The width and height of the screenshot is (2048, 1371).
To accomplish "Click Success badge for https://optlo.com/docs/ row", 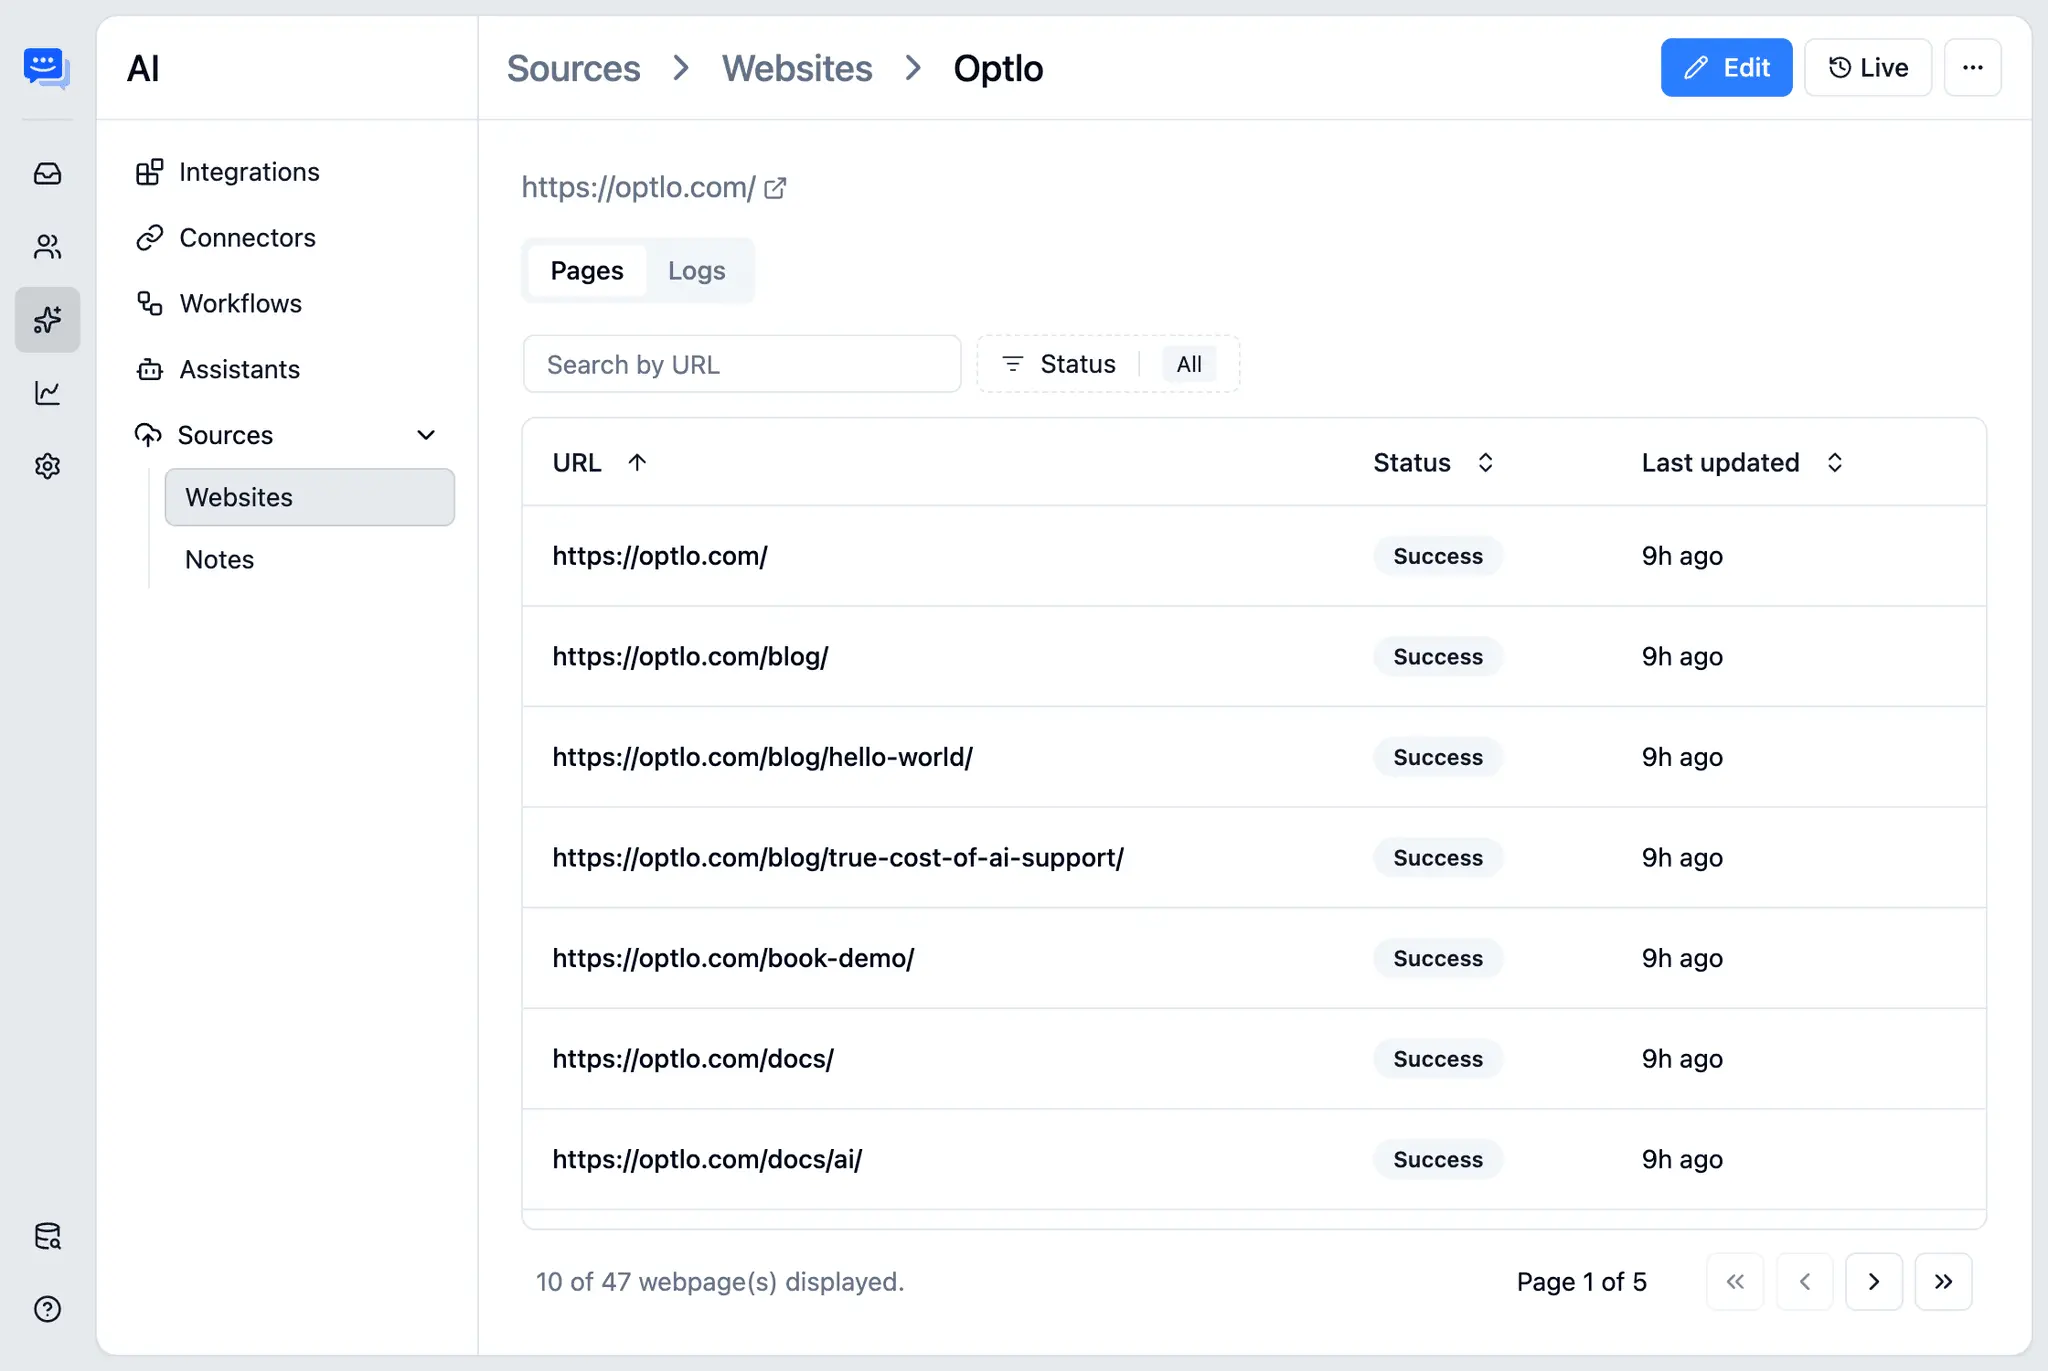I will click(x=1437, y=1059).
